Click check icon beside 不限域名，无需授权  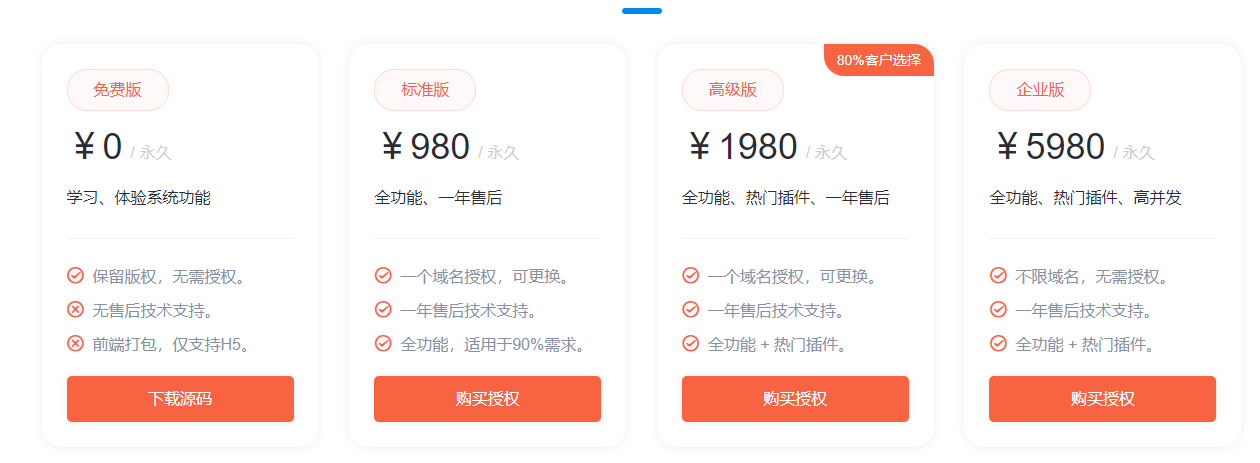pyautogui.click(x=998, y=276)
